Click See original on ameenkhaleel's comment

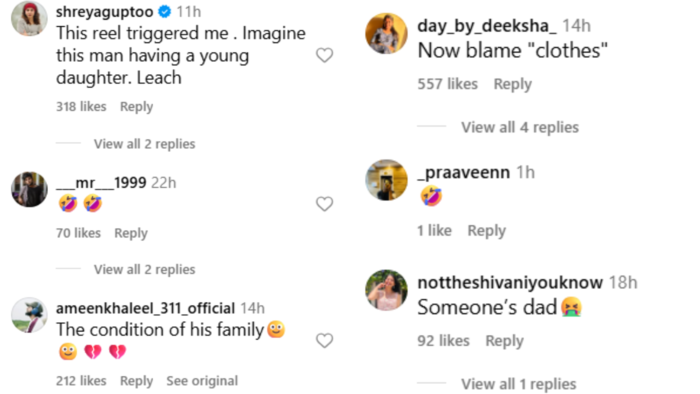[202, 381]
